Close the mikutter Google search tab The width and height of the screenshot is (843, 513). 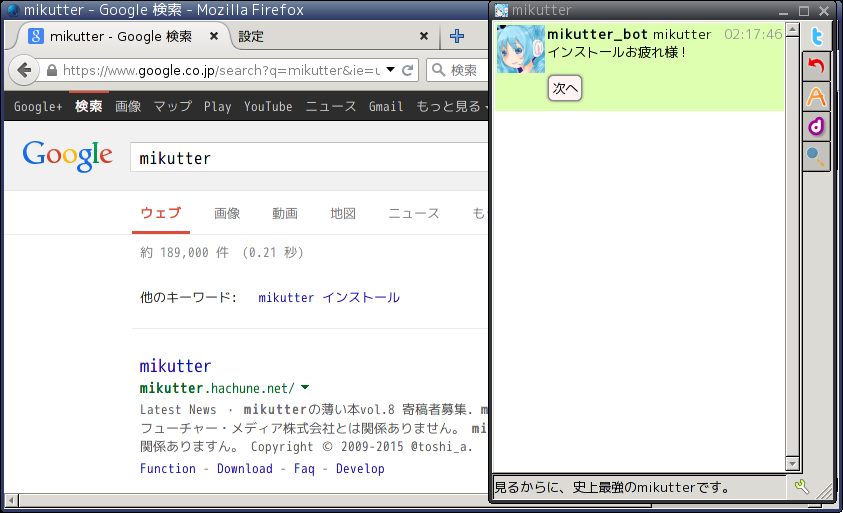tap(214, 36)
